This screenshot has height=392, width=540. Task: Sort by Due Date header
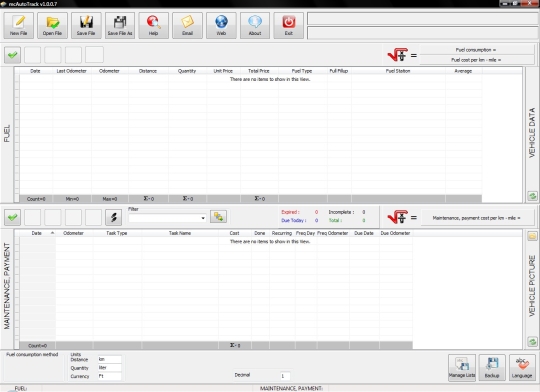click(364, 233)
